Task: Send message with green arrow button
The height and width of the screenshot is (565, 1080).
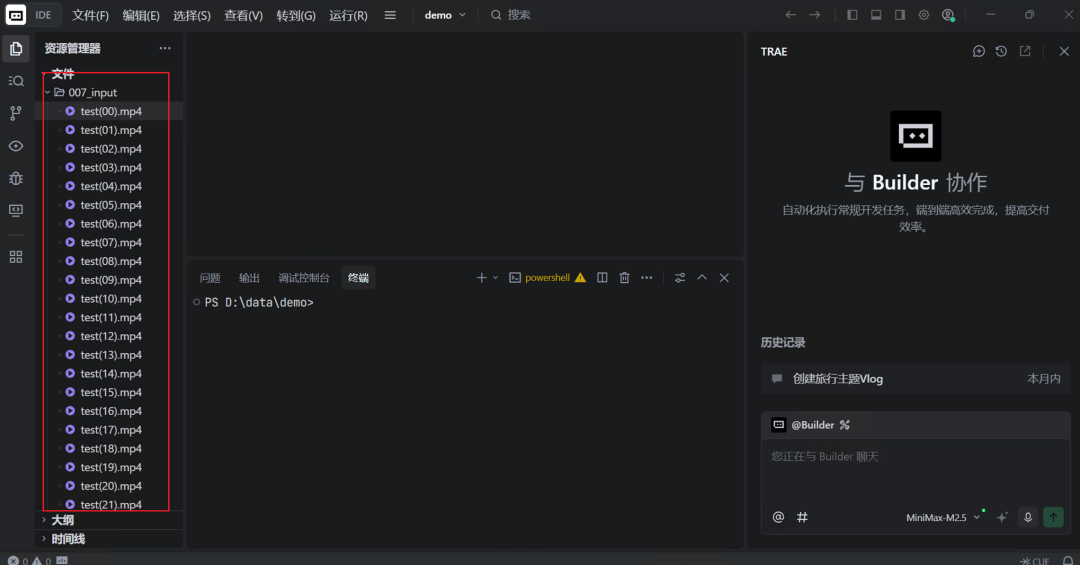Action: coord(1053,517)
